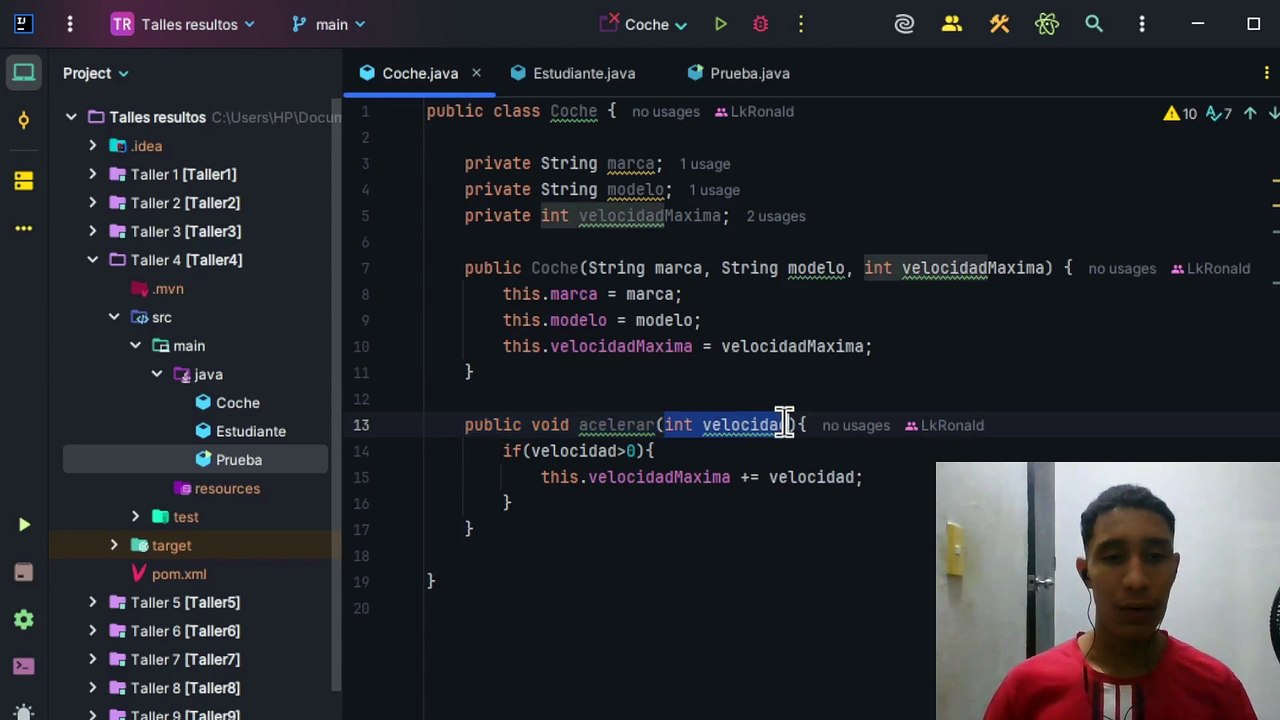The height and width of the screenshot is (720, 1280).
Task: Click '2 usages' hint next to velocidadMaxima
Action: coord(775,216)
